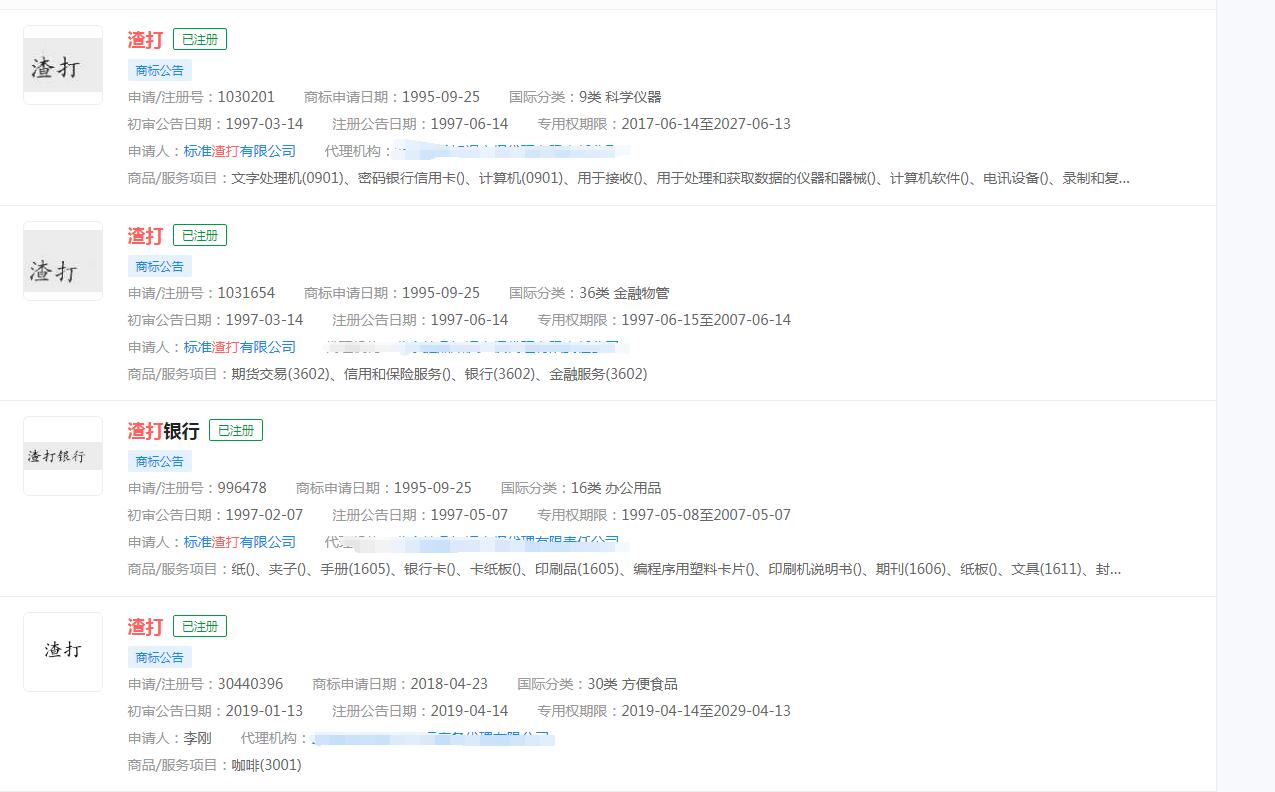Select classification 30类 方便食品
This screenshot has height=792, width=1275.
coord(632,684)
